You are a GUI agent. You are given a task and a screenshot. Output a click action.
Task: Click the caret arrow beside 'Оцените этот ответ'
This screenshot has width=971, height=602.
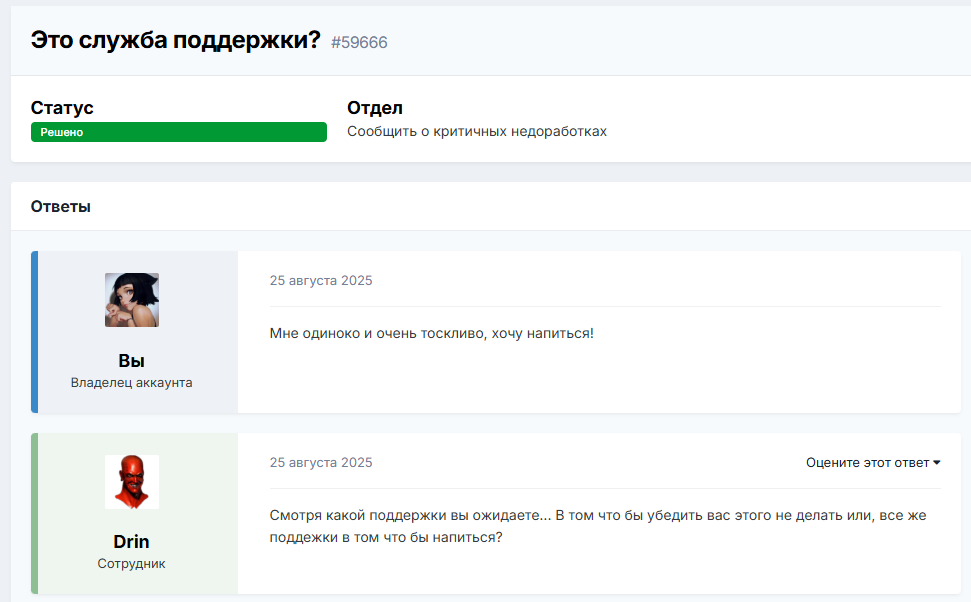click(937, 463)
